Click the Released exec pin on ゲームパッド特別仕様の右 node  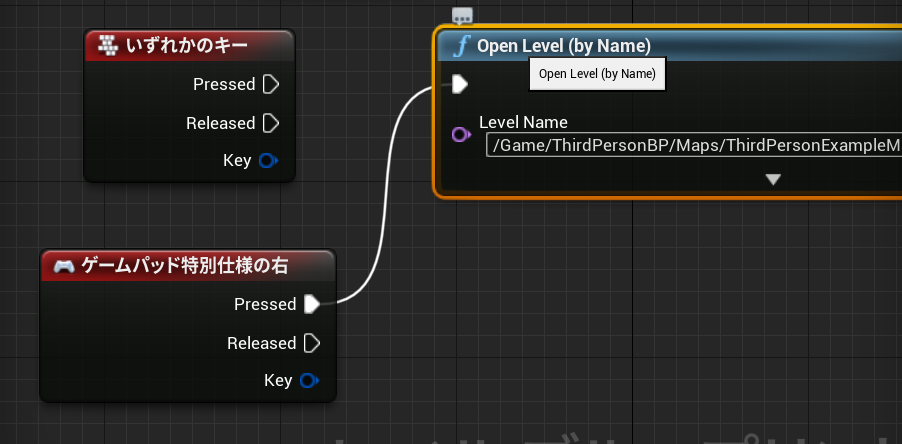click(312, 343)
